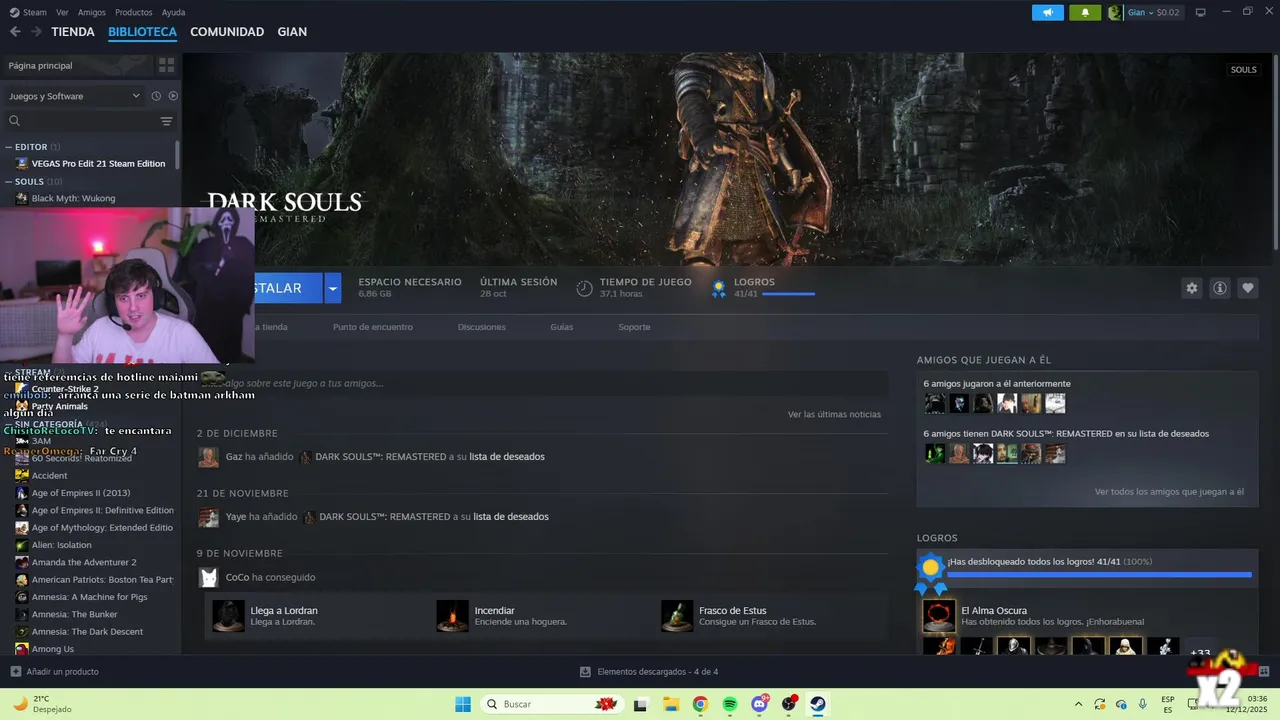Viewport: 1280px width, 720px height.
Task: Open game settings gear icon
Action: point(1191,288)
